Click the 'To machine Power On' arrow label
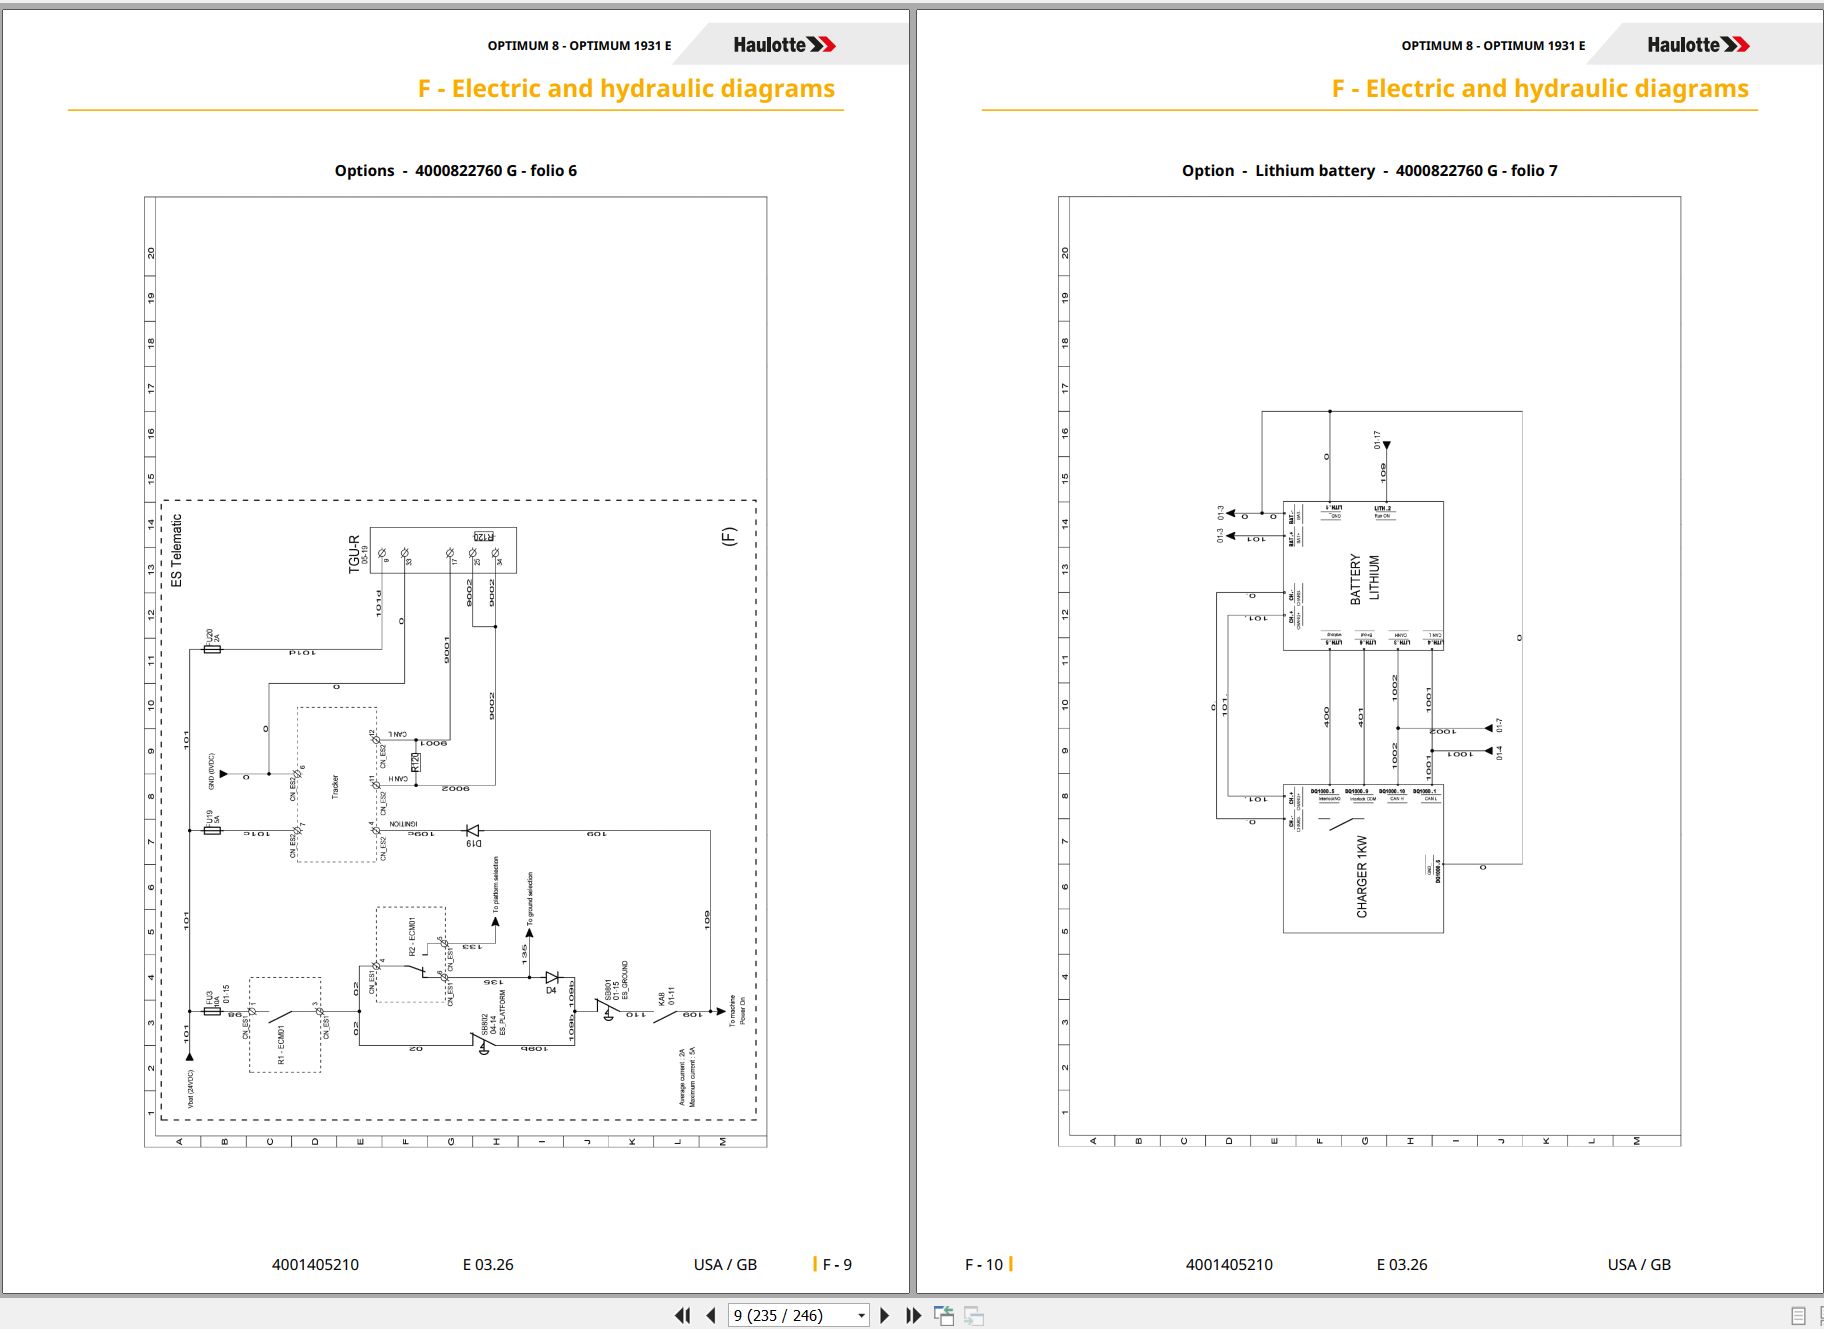Screen dimensions: 1824x1329 pyautogui.click(x=737, y=1010)
